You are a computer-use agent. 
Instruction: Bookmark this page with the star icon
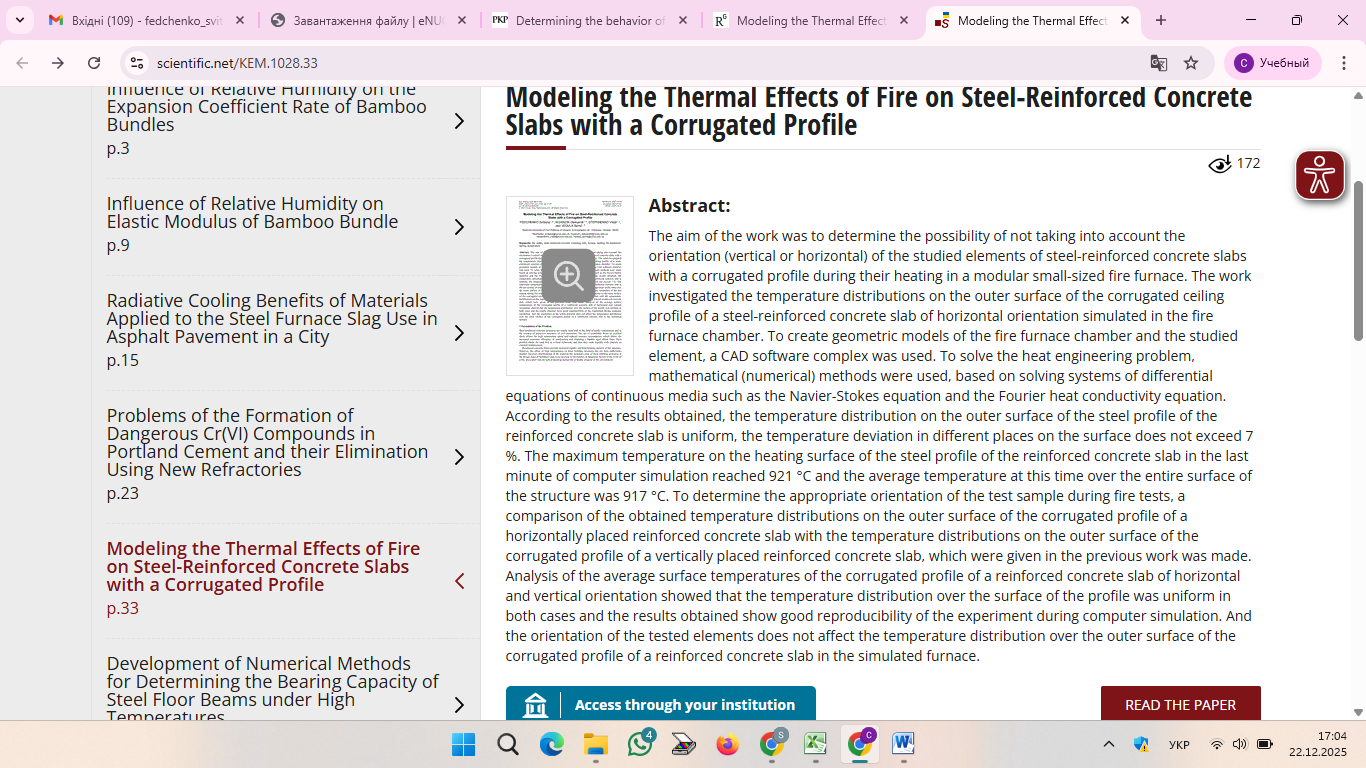(1191, 63)
